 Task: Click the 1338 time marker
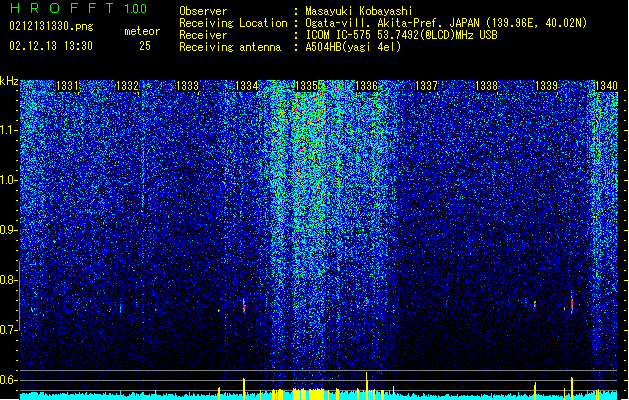point(487,86)
